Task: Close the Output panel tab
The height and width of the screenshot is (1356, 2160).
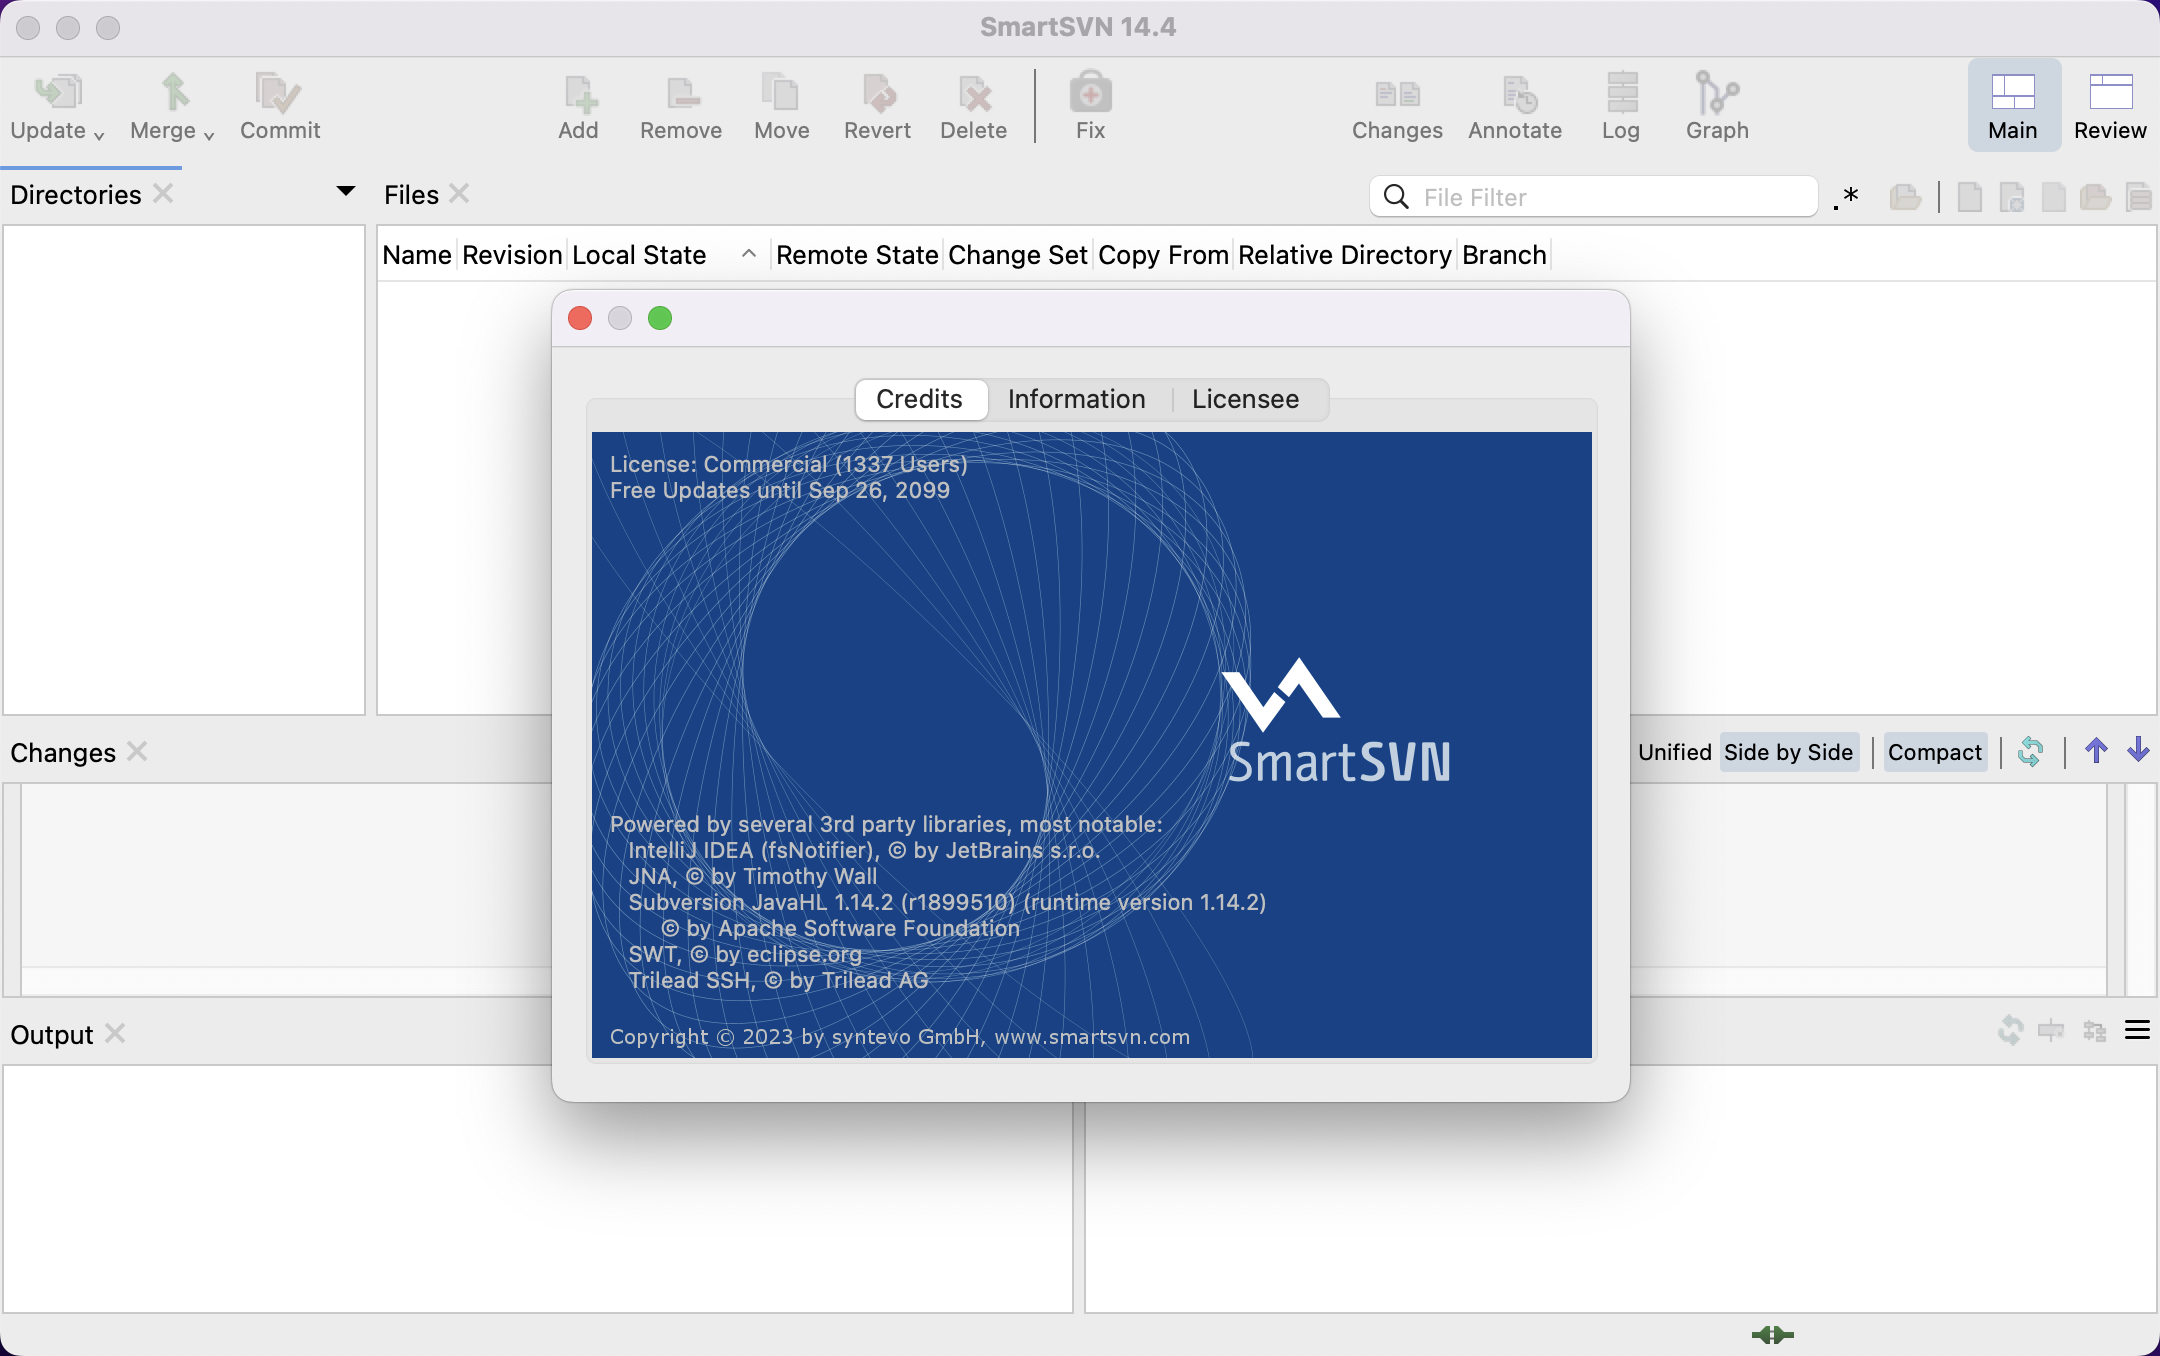Action: click(116, 1033)
